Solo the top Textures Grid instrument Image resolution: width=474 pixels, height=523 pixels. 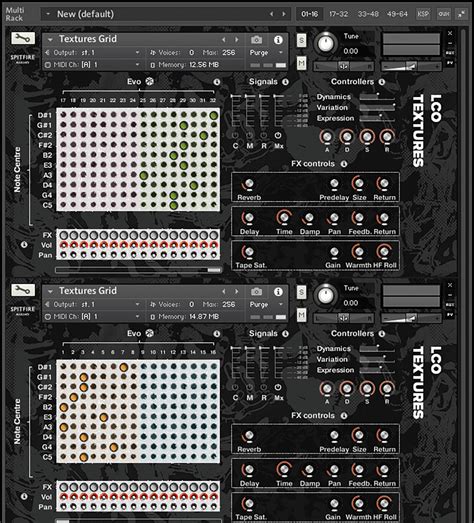(x=301, y=41)
